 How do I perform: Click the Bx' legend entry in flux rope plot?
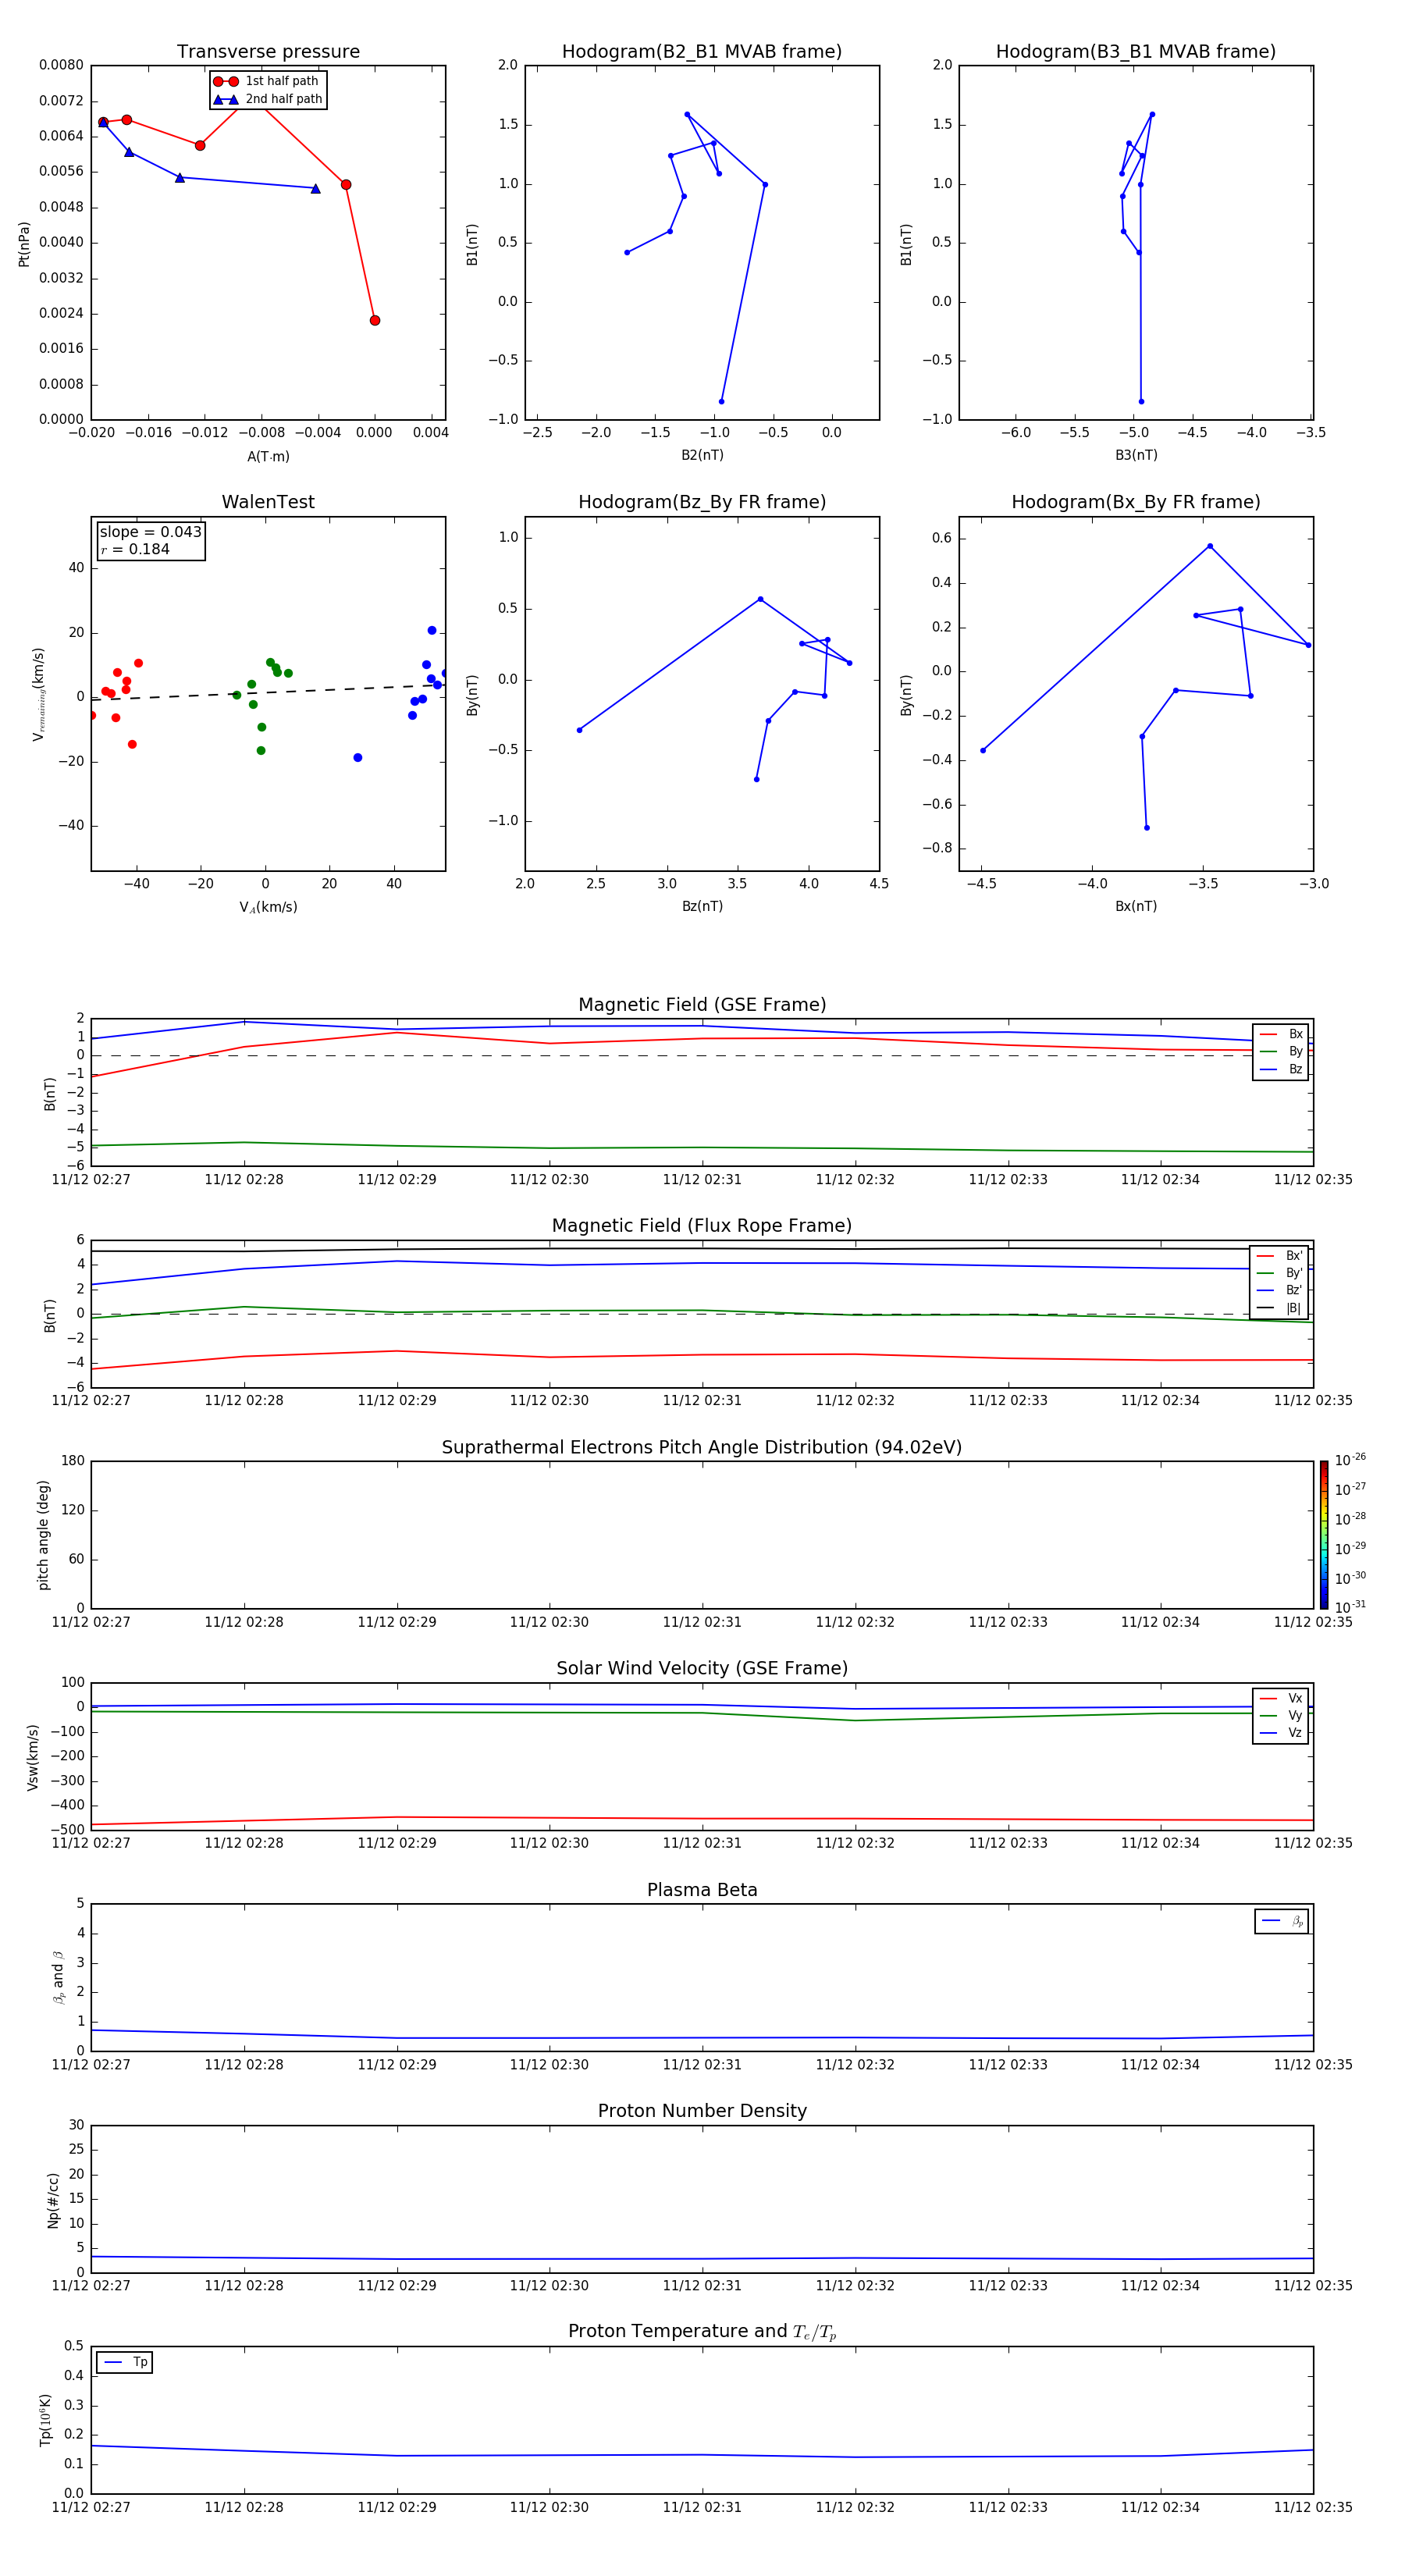[x=1279, y=1256]
